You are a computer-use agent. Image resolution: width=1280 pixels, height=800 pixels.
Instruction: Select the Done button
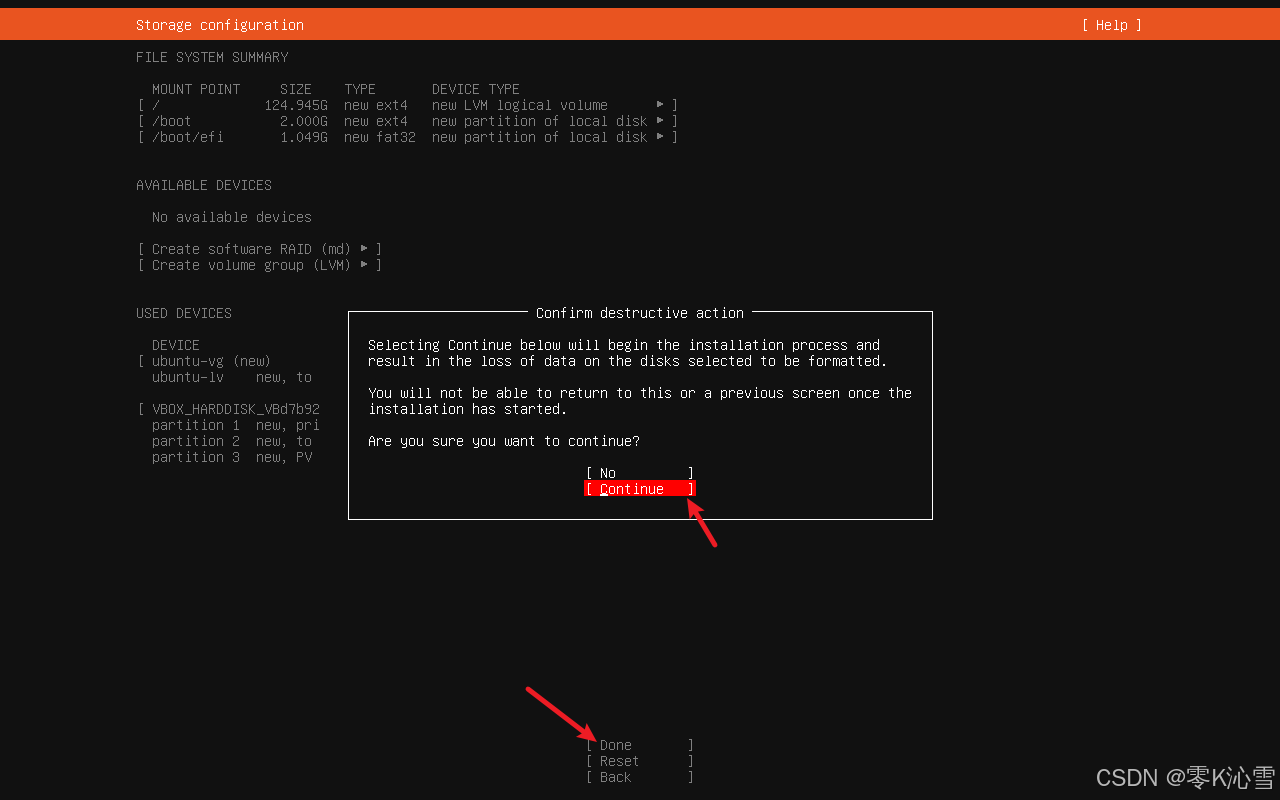point(640,745)
